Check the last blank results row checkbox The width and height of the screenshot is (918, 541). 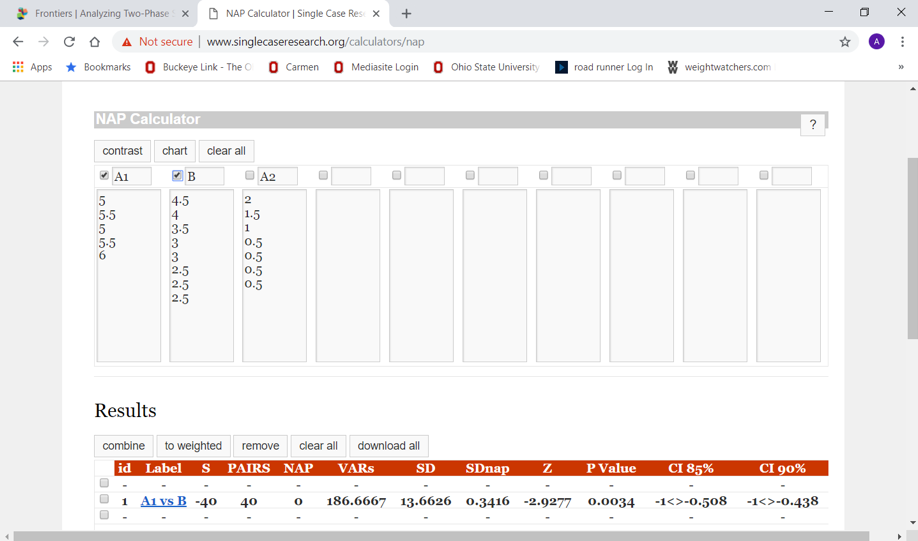click(104, 515)
